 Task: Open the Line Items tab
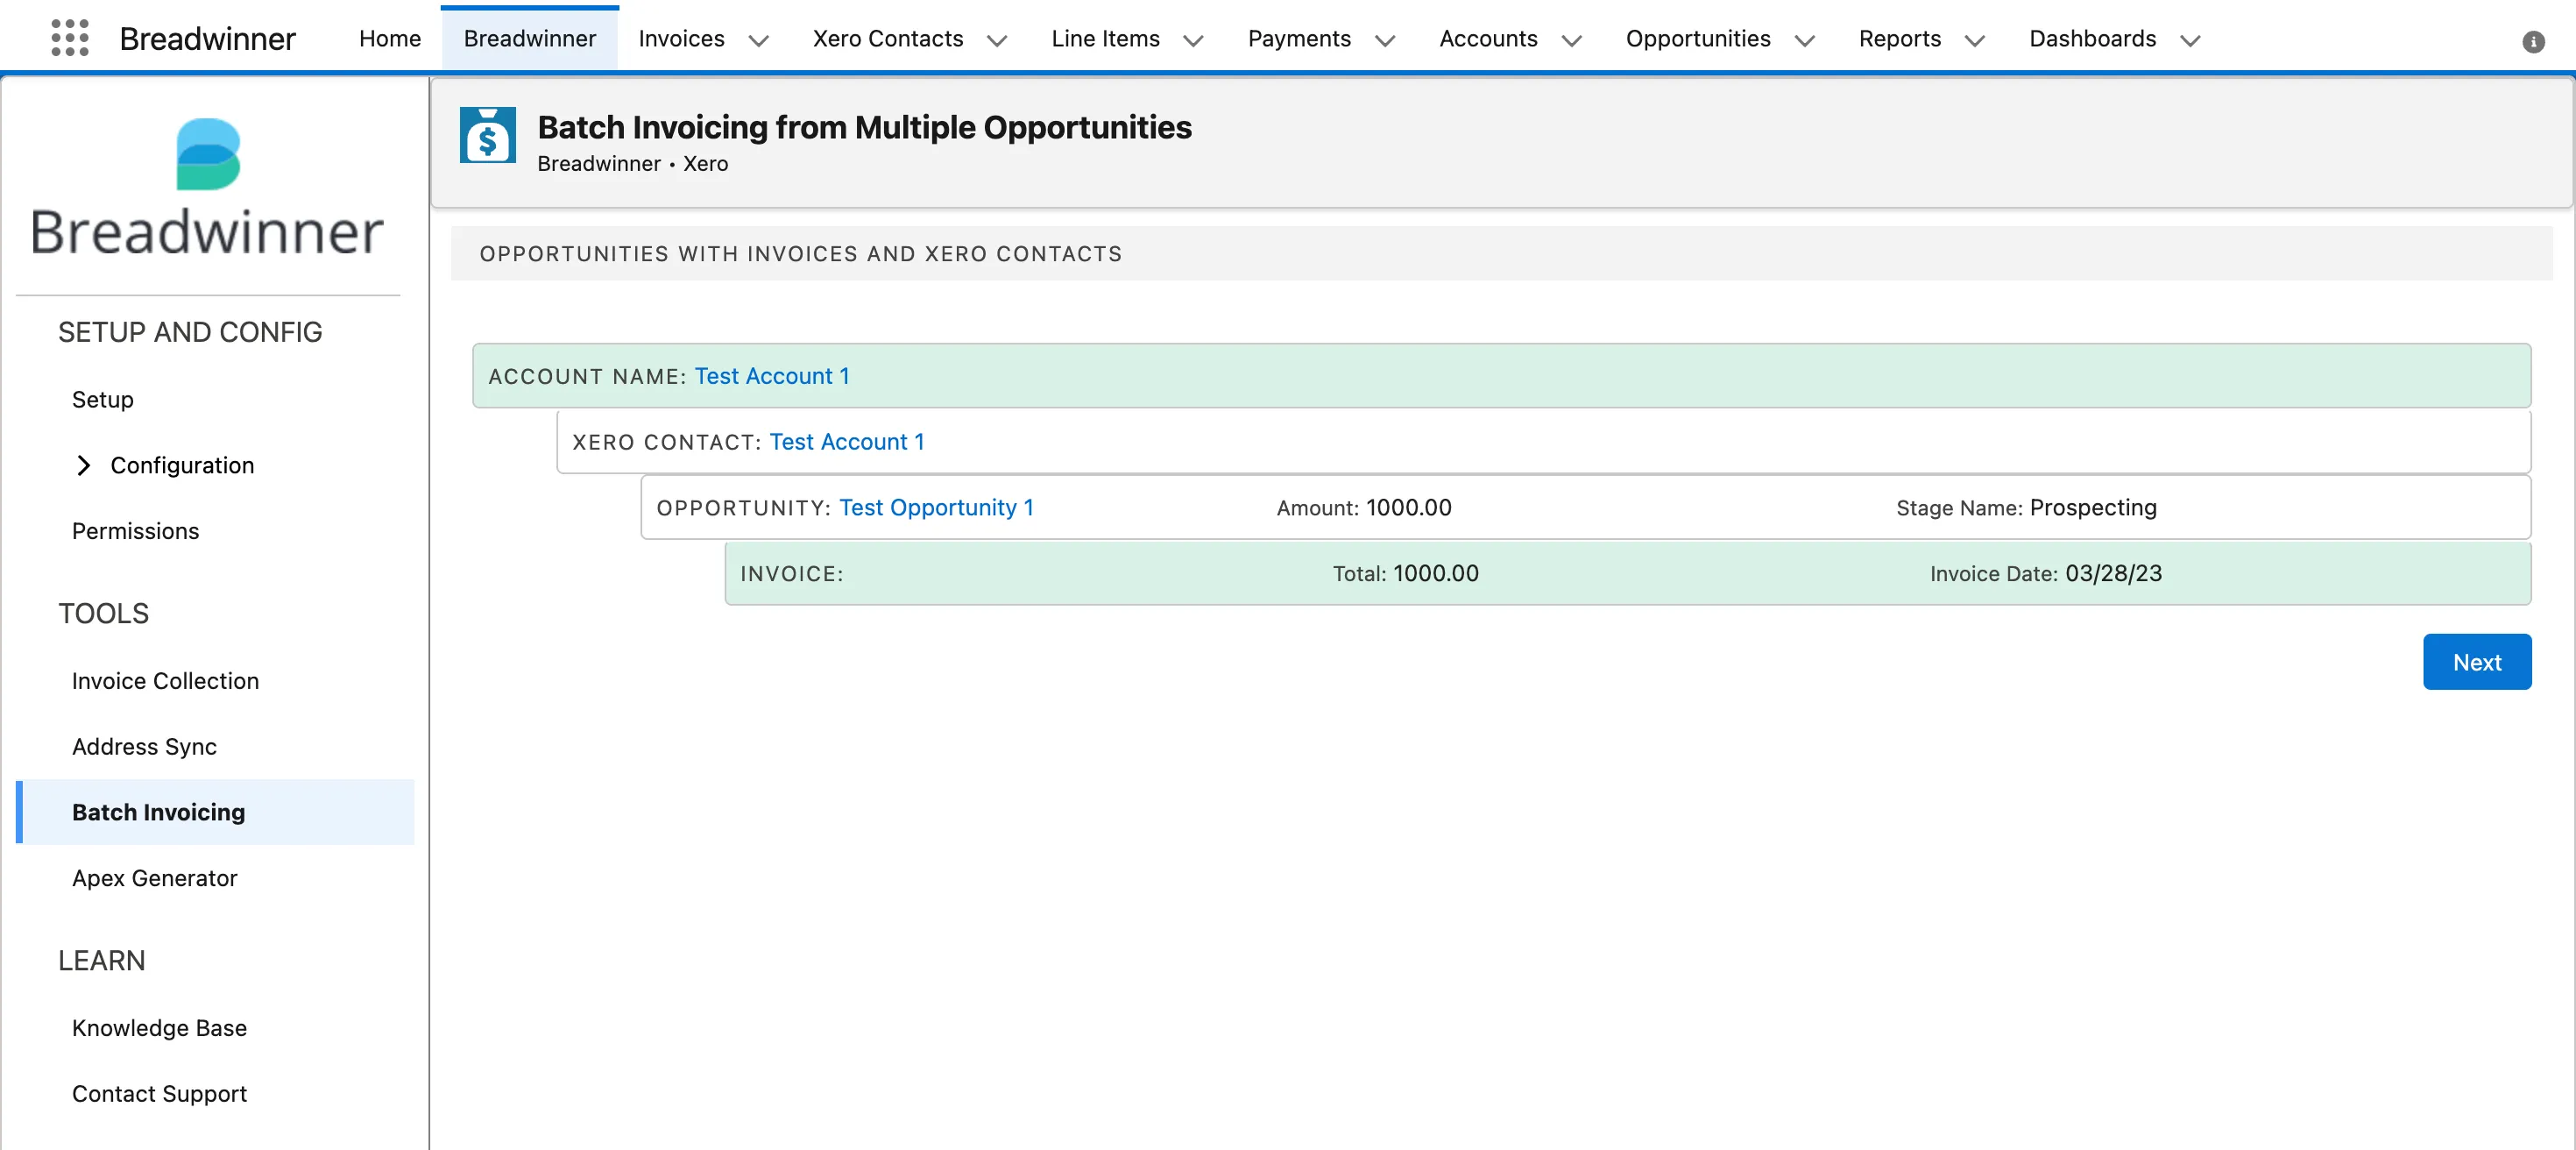coord(1105,38)
